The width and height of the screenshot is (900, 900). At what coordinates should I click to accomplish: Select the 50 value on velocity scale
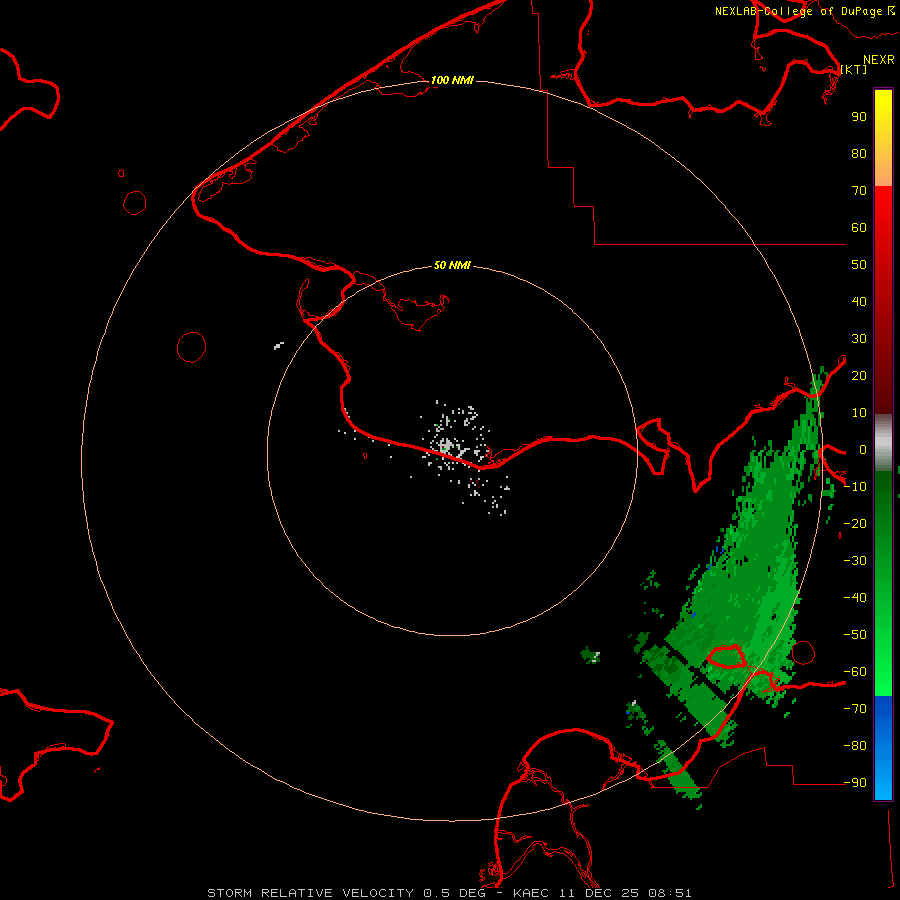859,265
